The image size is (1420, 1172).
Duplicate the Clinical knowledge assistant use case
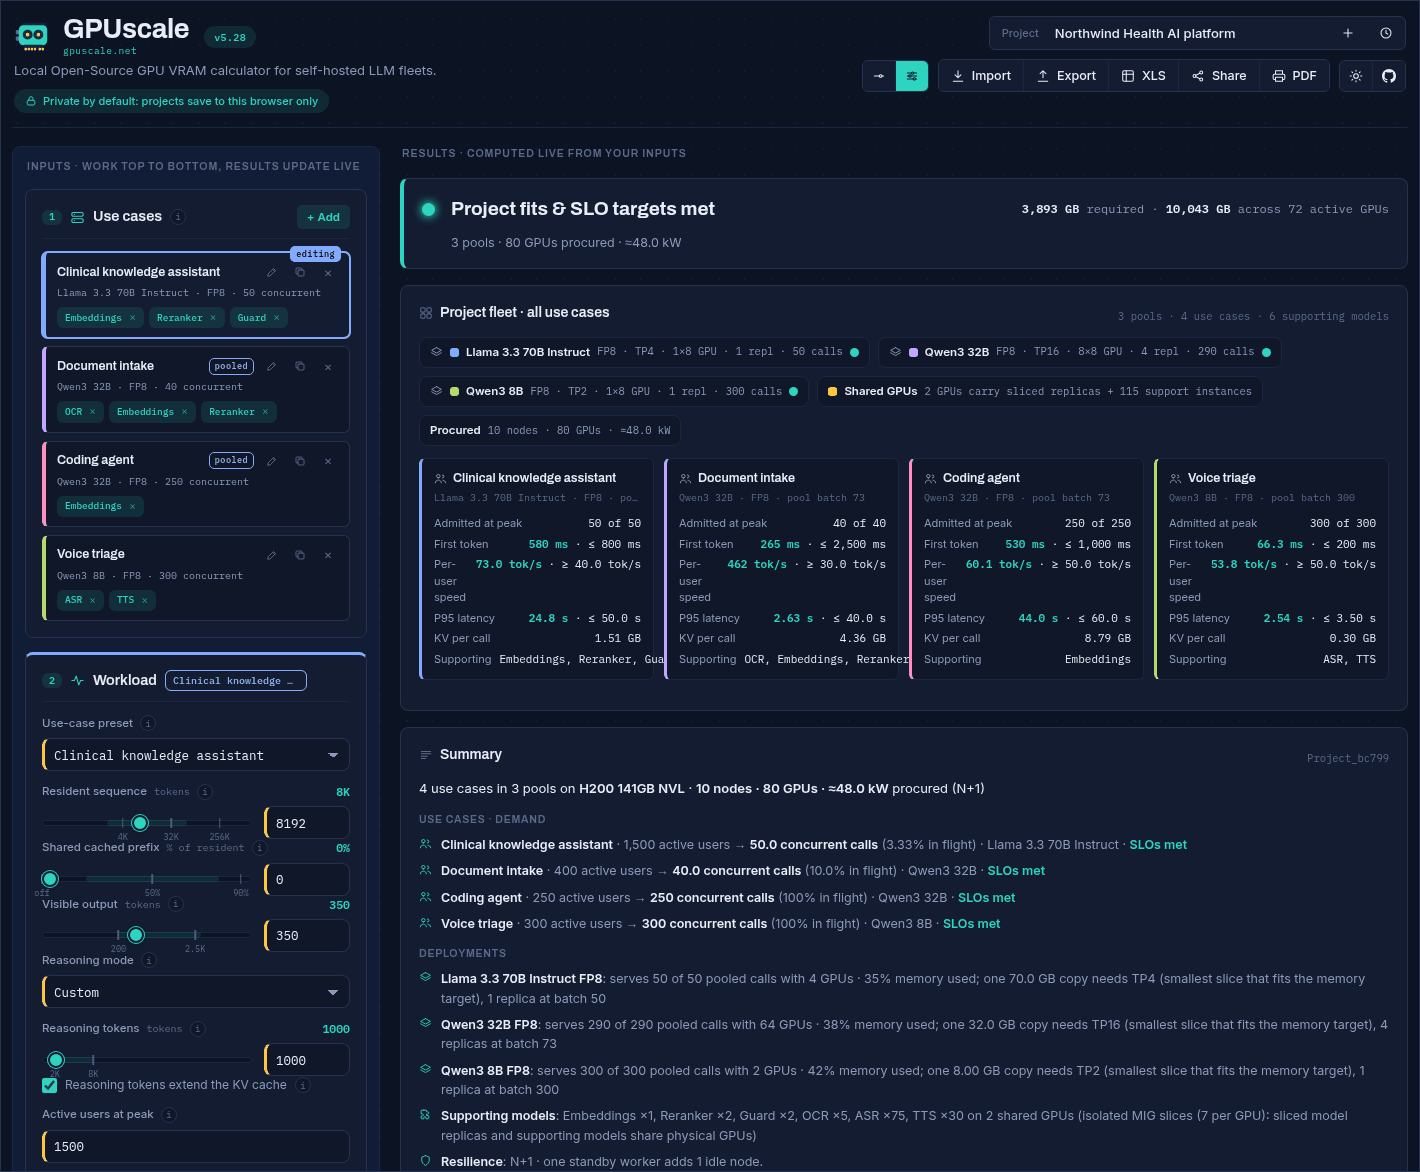(300, 273)
